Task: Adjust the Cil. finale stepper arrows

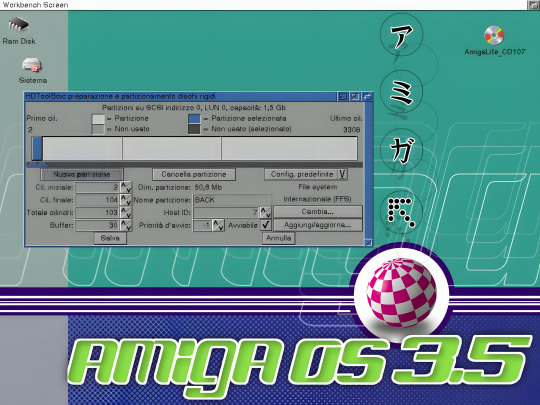Action: (126, 200)
